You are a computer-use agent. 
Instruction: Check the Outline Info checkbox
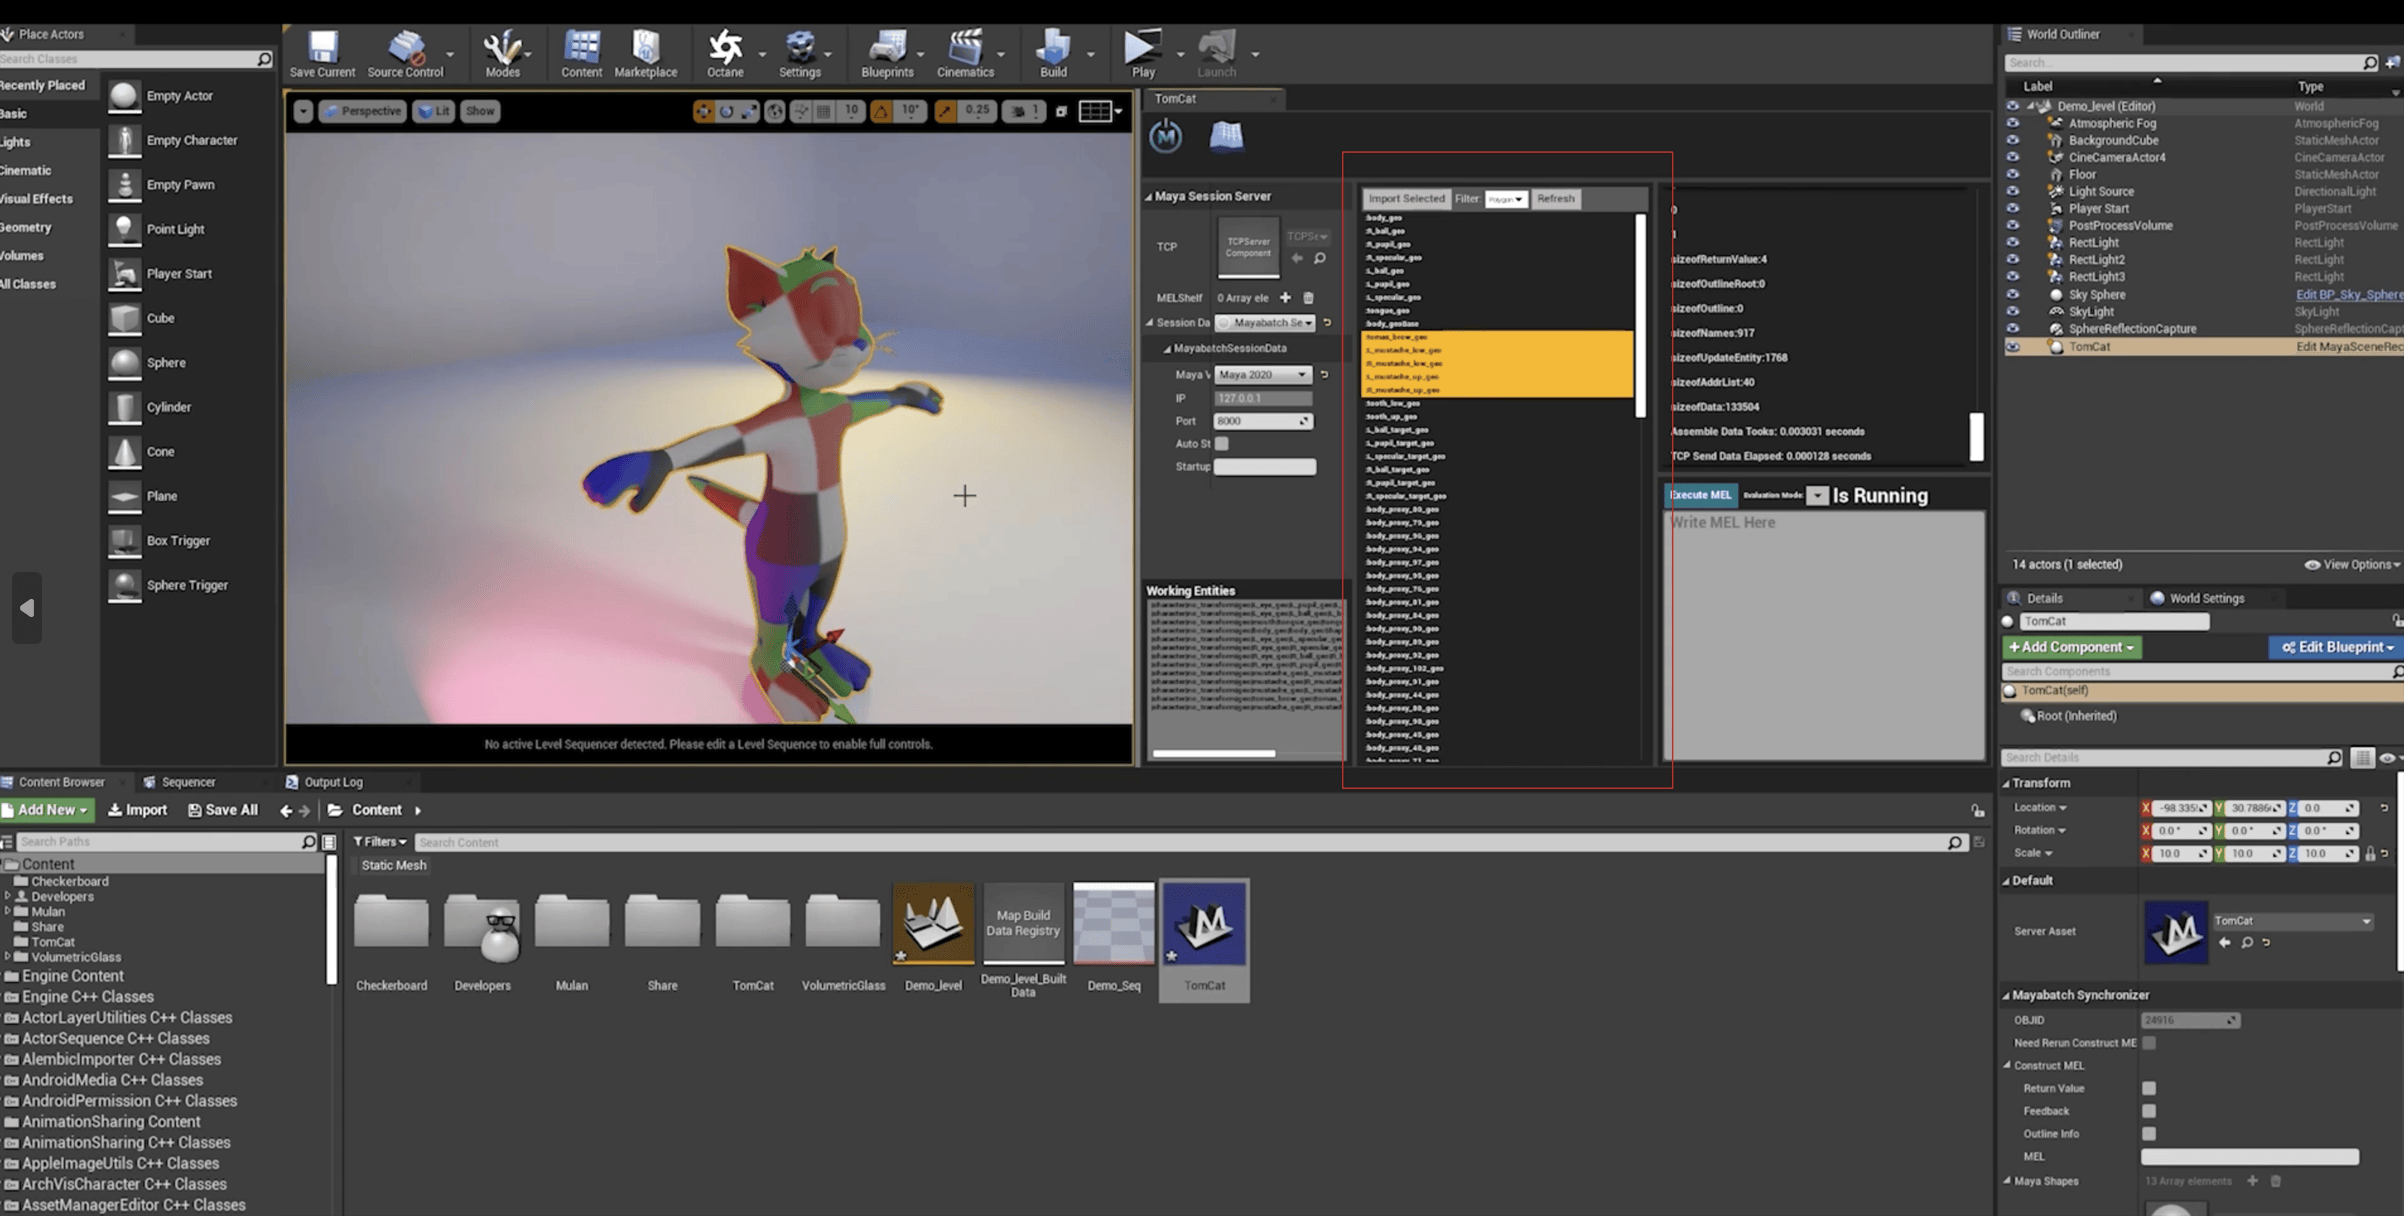(x=2149, y=1133)
